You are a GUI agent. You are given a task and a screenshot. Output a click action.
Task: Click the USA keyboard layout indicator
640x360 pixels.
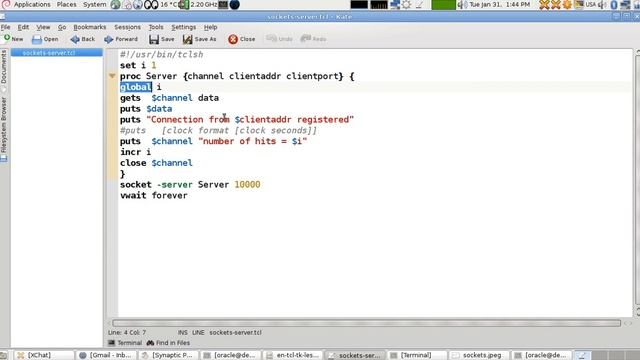591,4
